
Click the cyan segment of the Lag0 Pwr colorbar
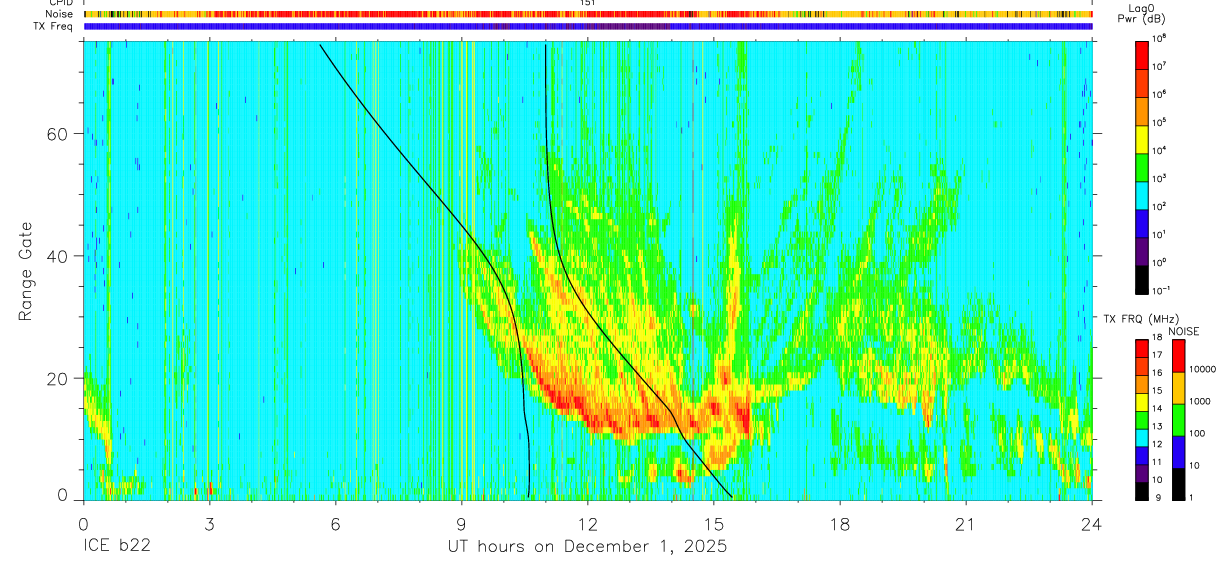tap(1142, 194)
